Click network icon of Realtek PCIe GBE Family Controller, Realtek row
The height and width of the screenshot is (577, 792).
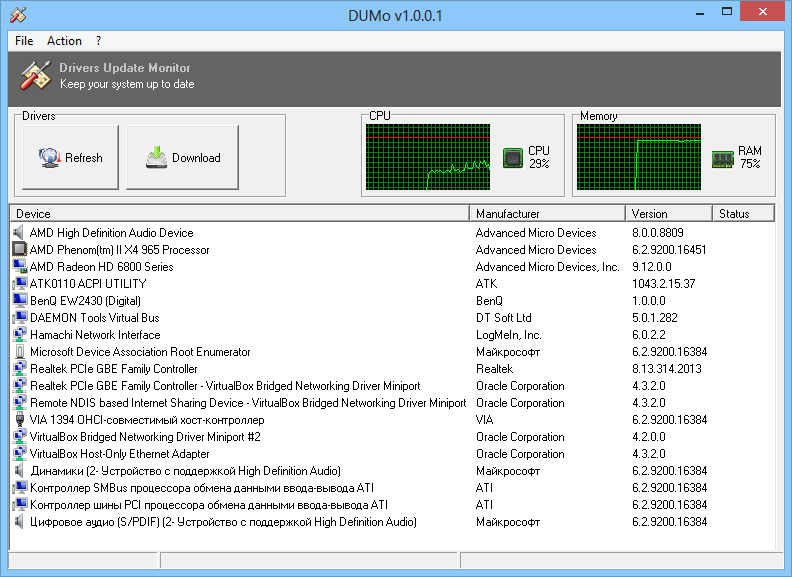tap(19, 368)
